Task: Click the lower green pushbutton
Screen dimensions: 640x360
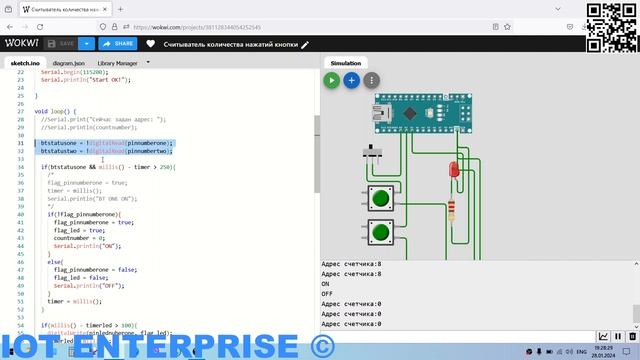Action: click(381, 232)
